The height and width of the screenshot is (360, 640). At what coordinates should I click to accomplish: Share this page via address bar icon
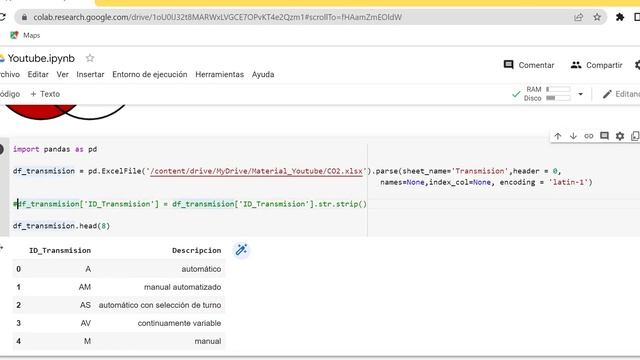(578, 17)
